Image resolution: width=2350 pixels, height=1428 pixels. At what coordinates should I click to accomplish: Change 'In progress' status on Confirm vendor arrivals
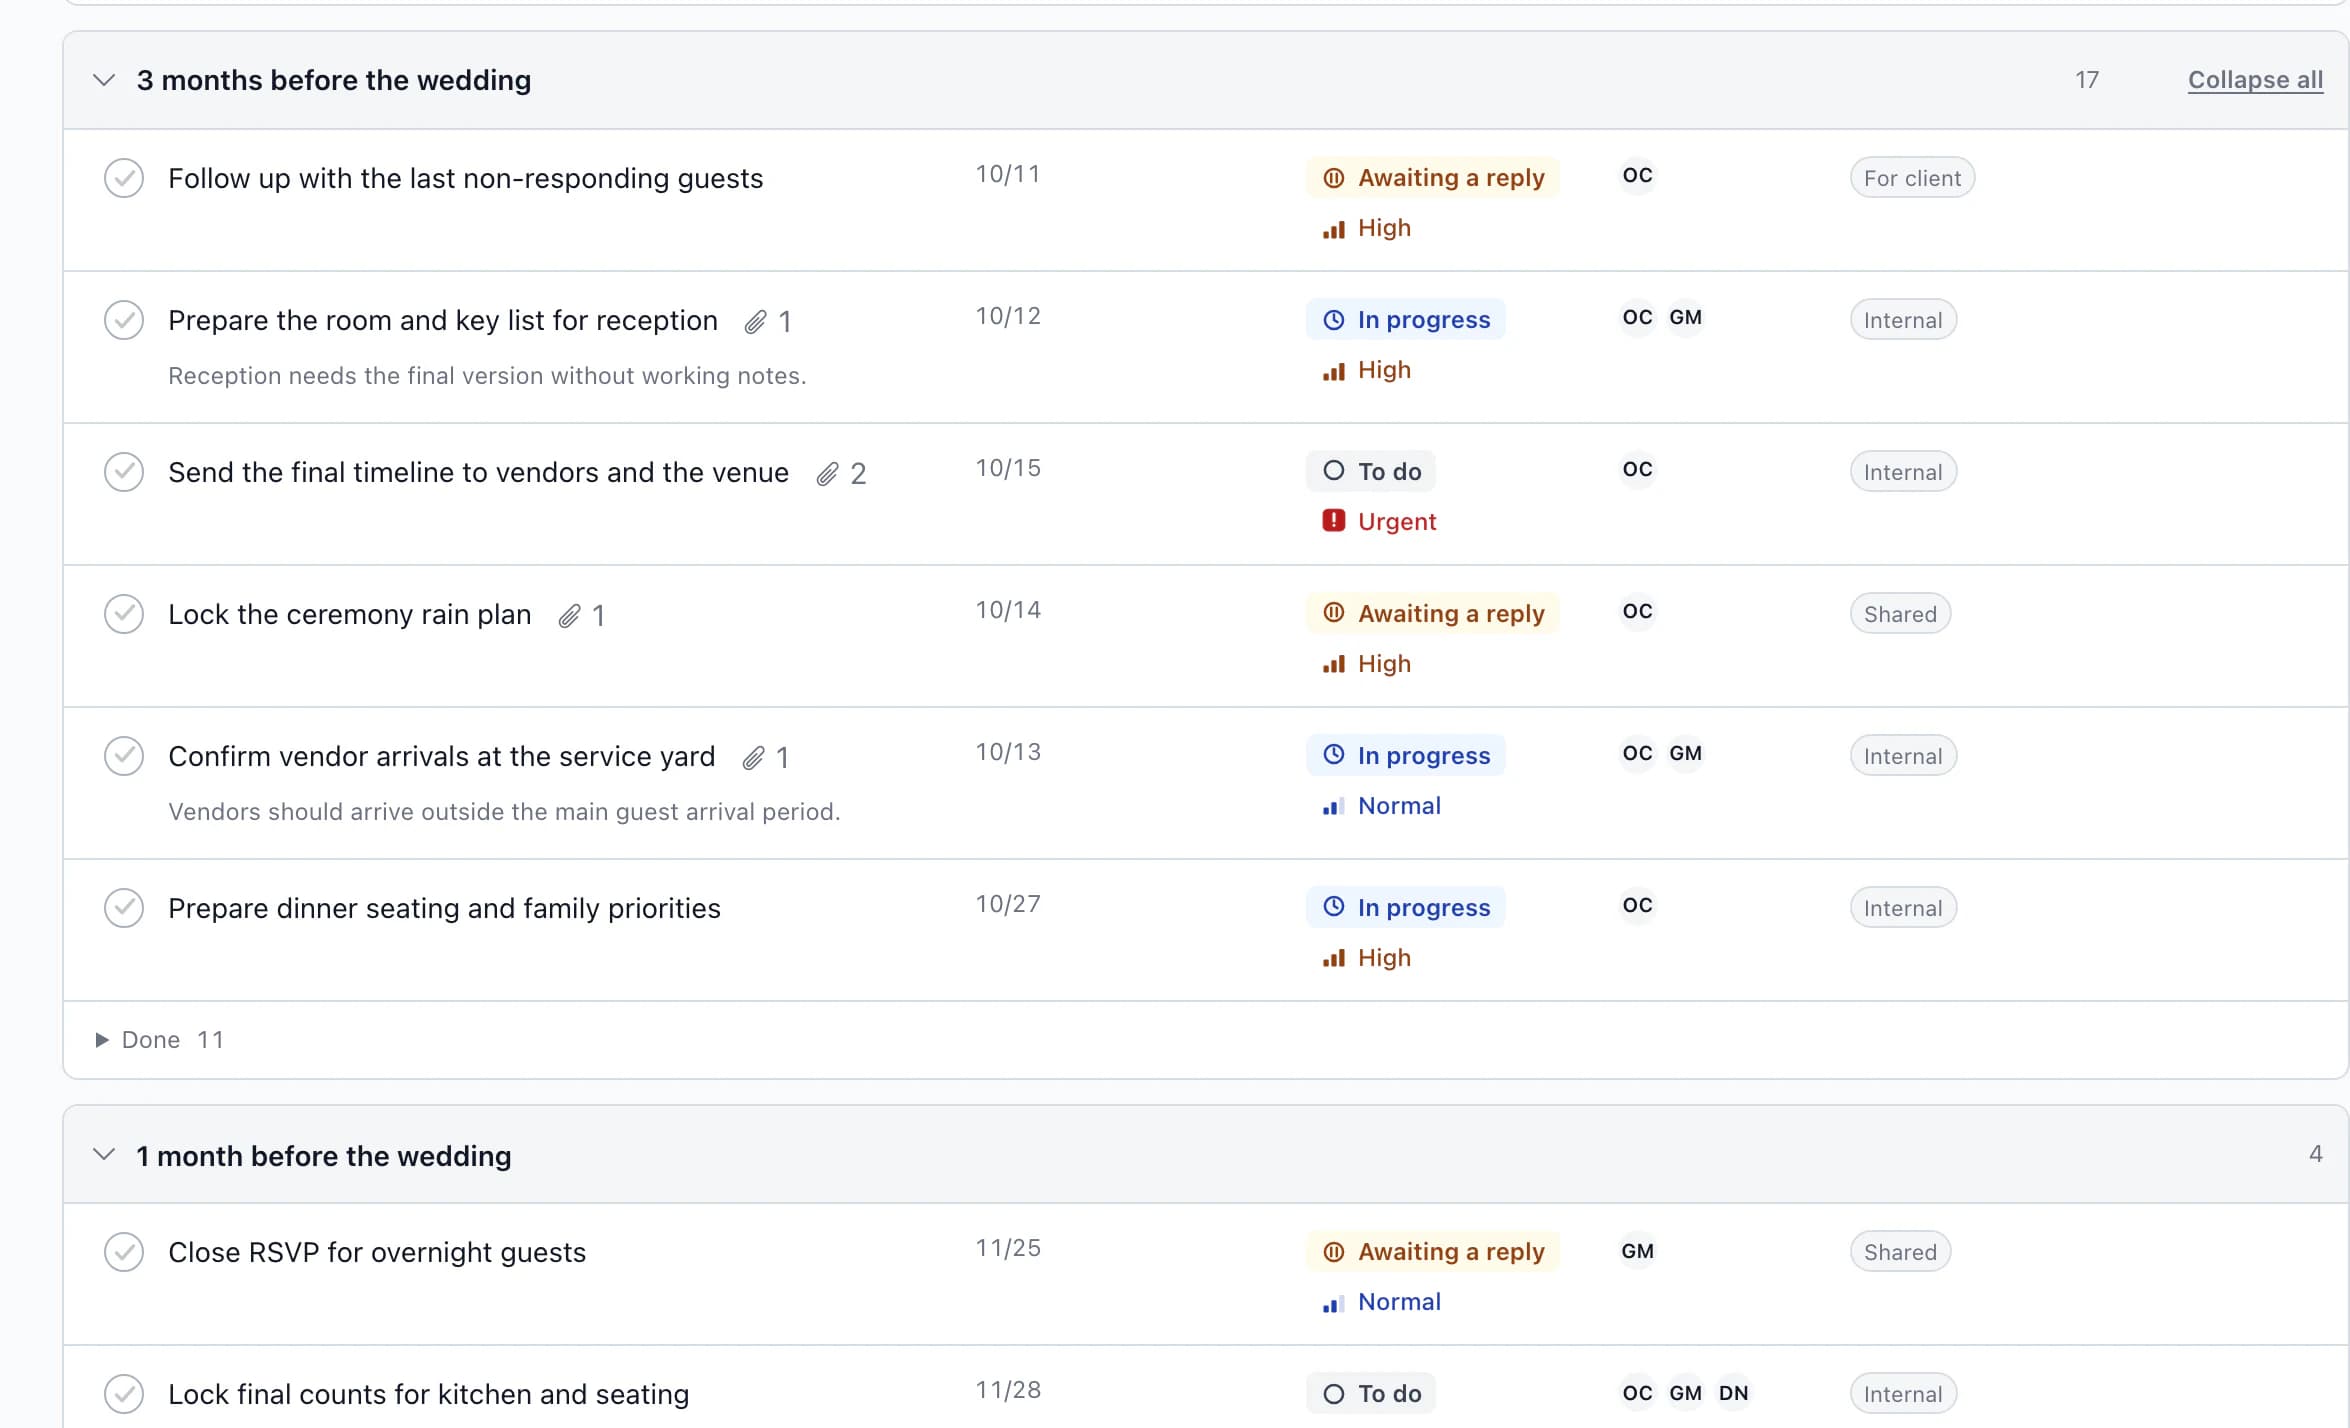[x=1406, y=756]
